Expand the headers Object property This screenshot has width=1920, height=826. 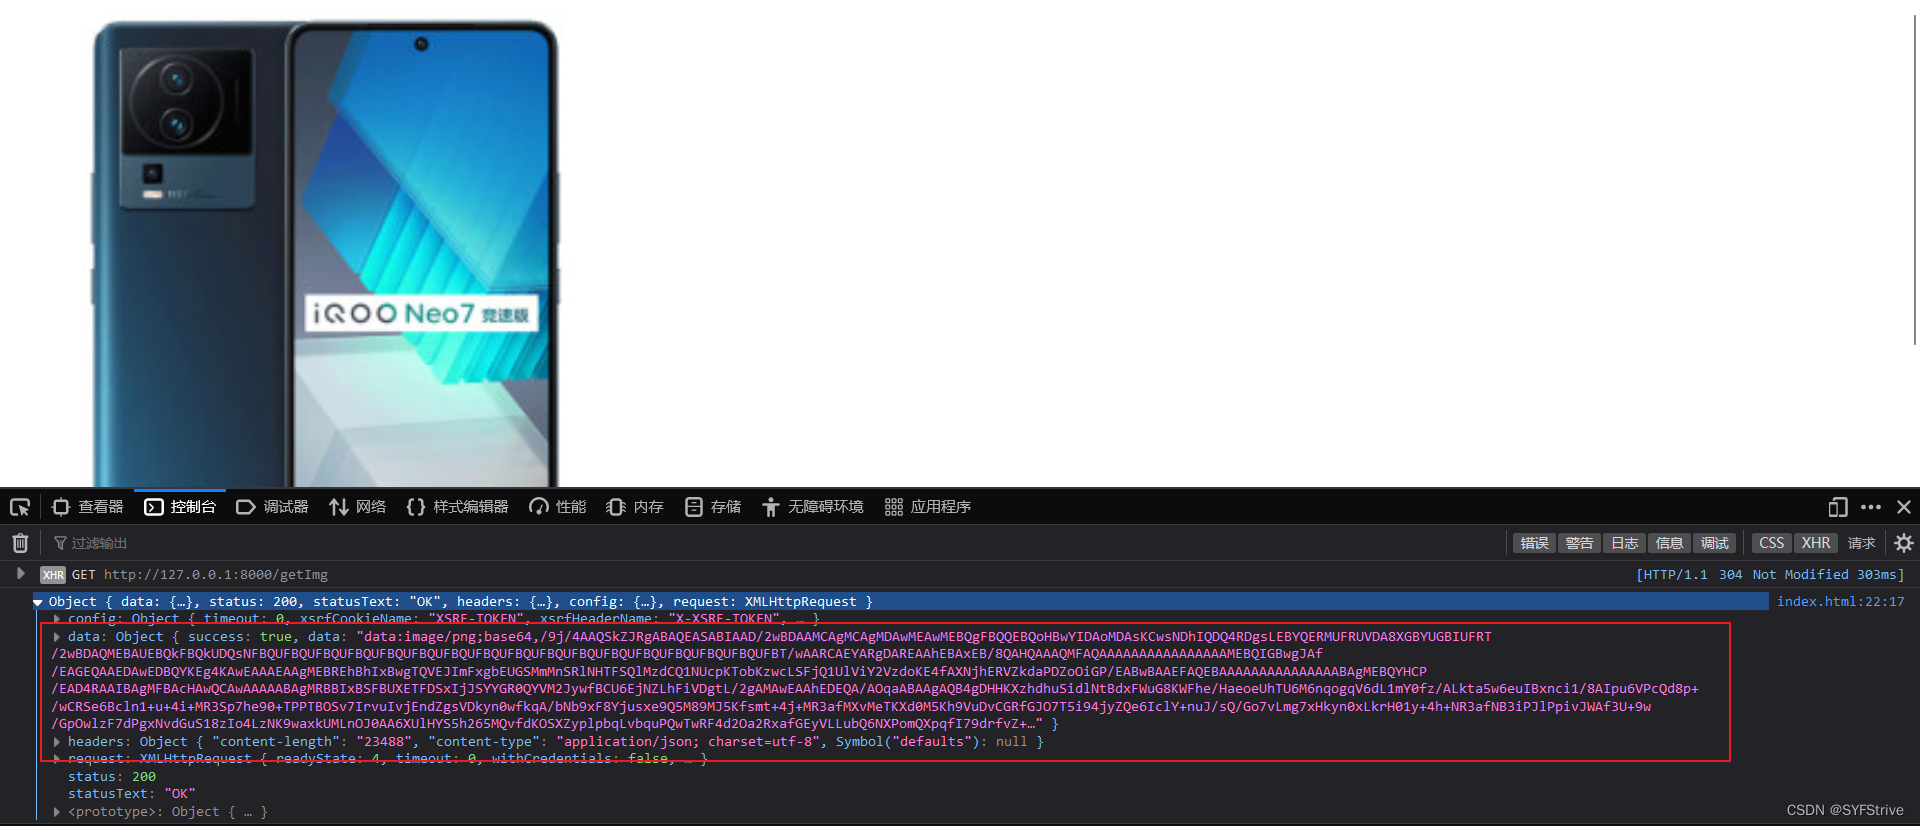point(57,741)
